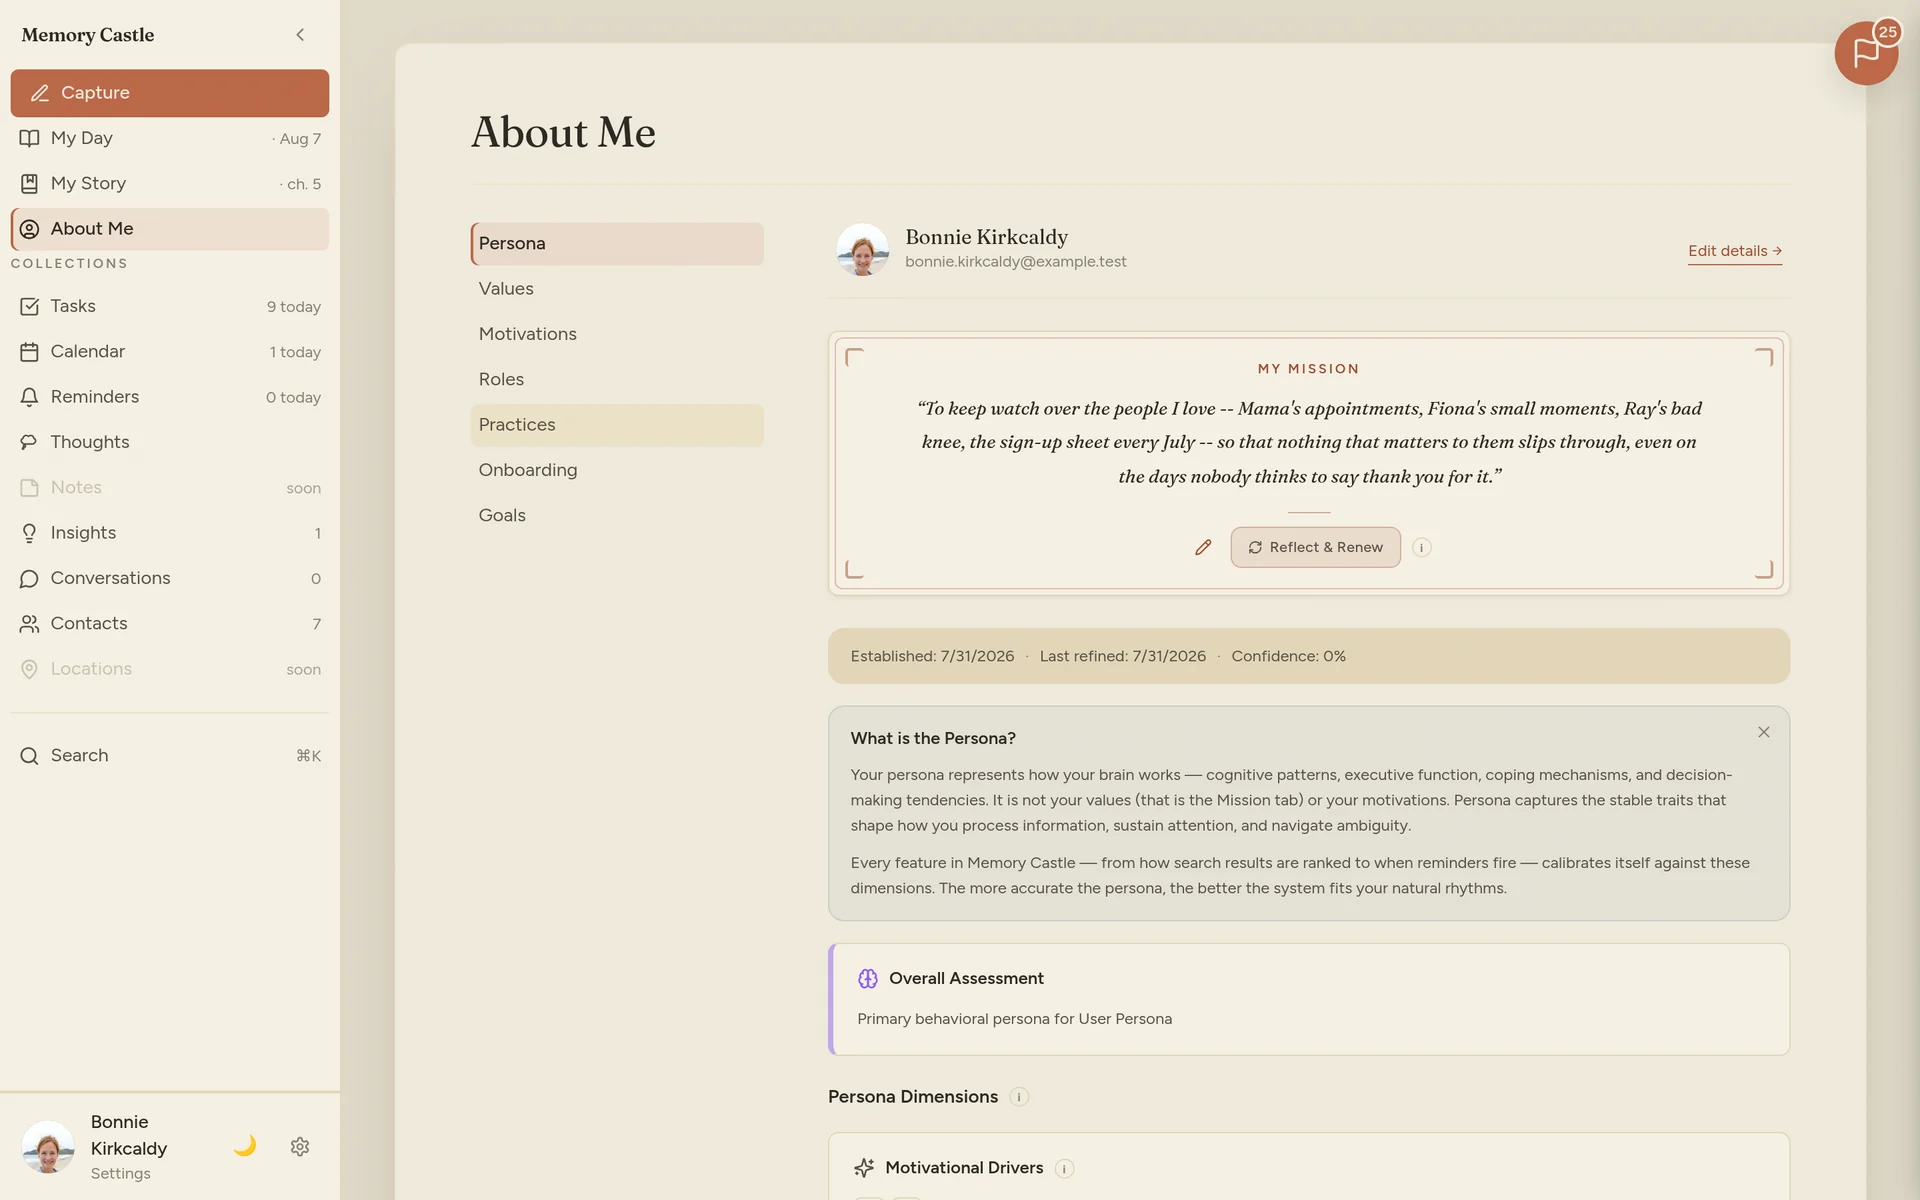Collapse the sidebar with the chevron
1920x1200 pixels.
(x=300, y=35)
